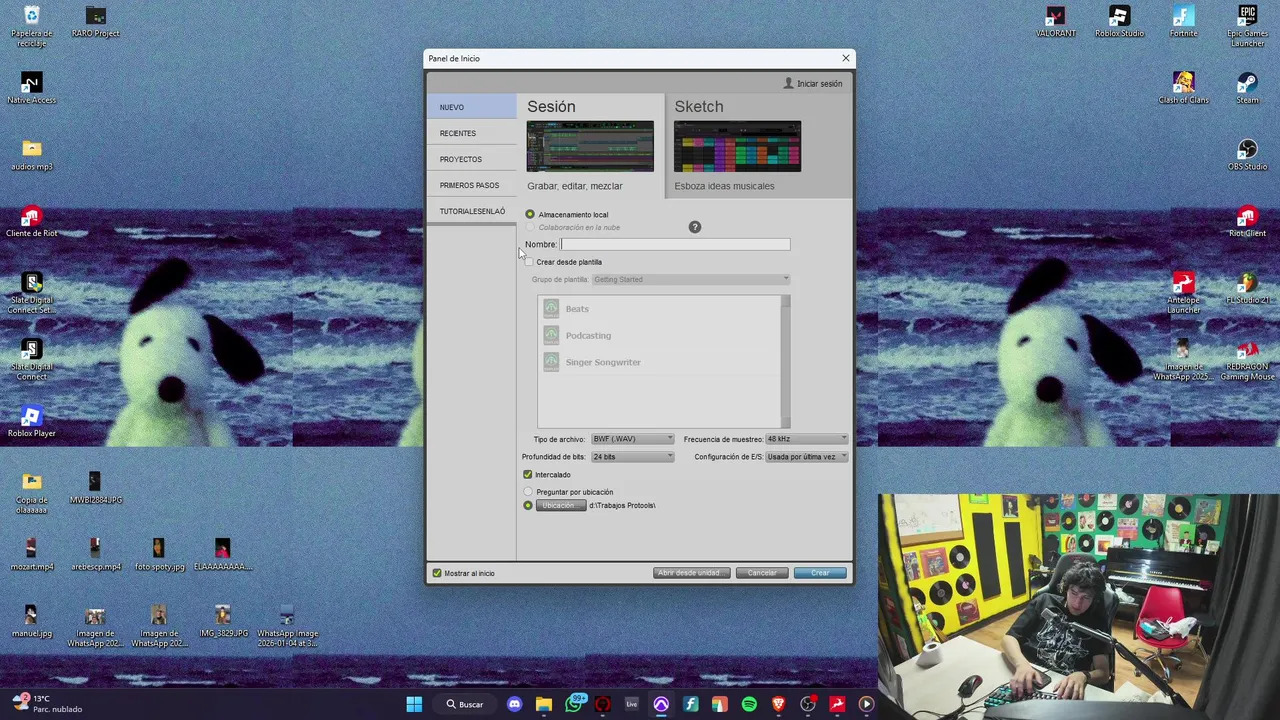Enable the Crear desde plantilla checkbox
The height and width of the screenshot is (720, 1280).
[x=529, y=262]
